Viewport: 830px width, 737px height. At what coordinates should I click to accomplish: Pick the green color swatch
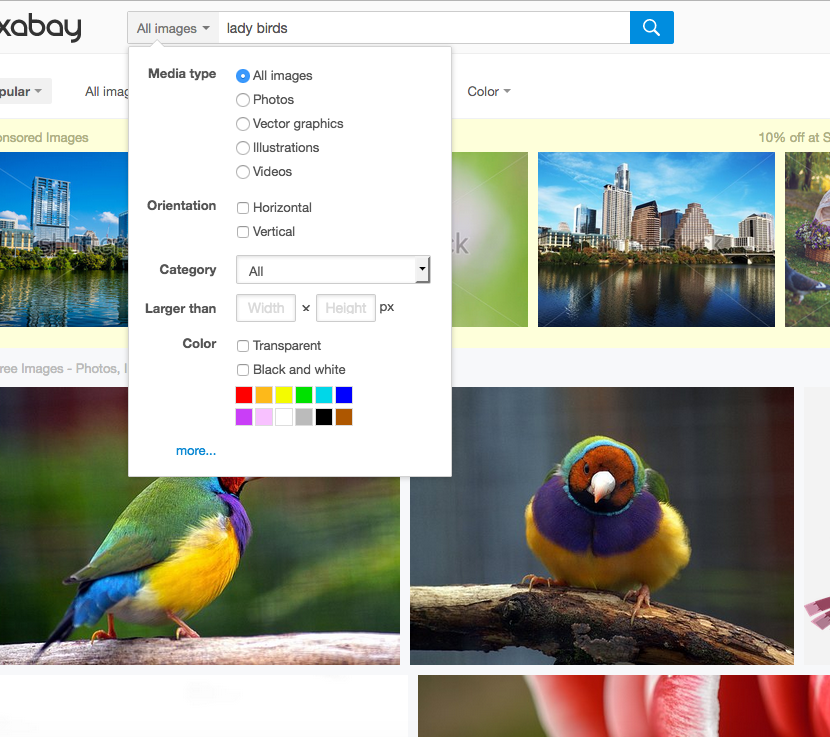304,395
